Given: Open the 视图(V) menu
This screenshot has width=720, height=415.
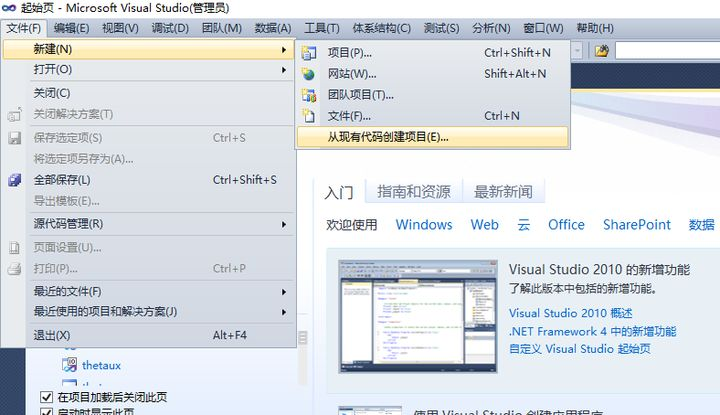Looking at the screenshot, I should (x=120, y=28).
